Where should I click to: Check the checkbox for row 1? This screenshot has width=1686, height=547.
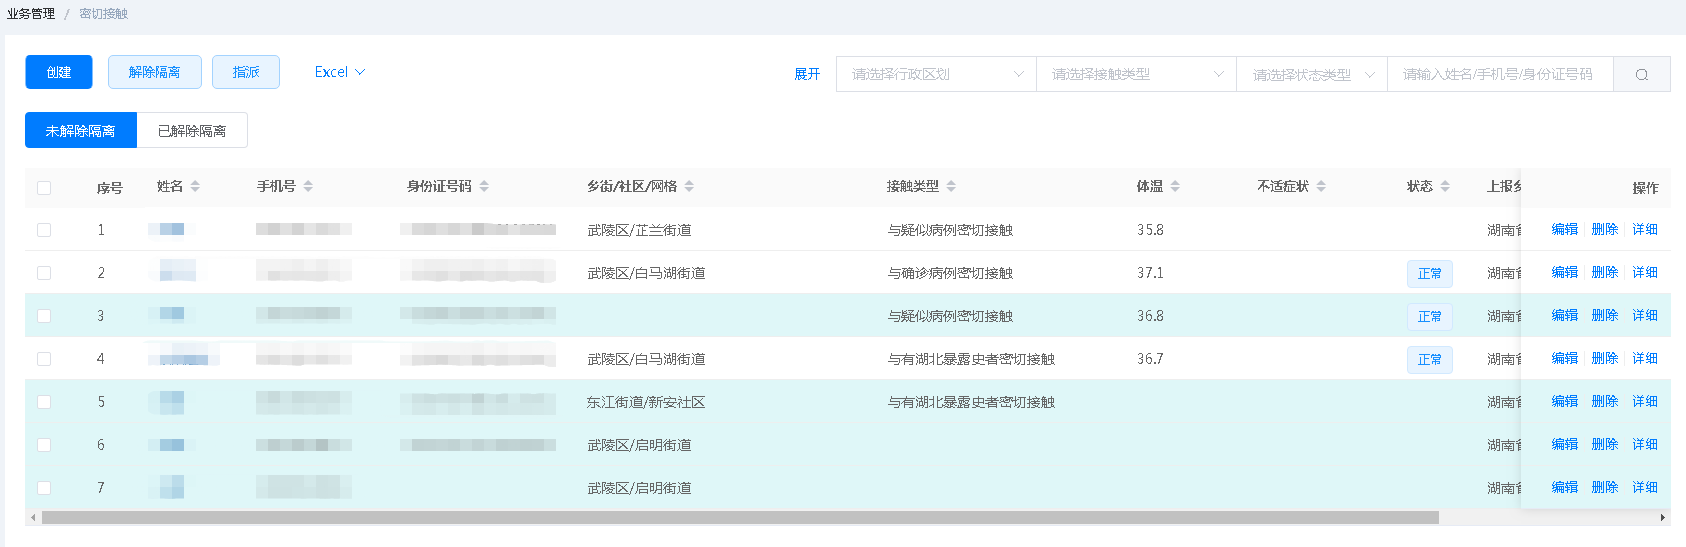click(44, 230)
